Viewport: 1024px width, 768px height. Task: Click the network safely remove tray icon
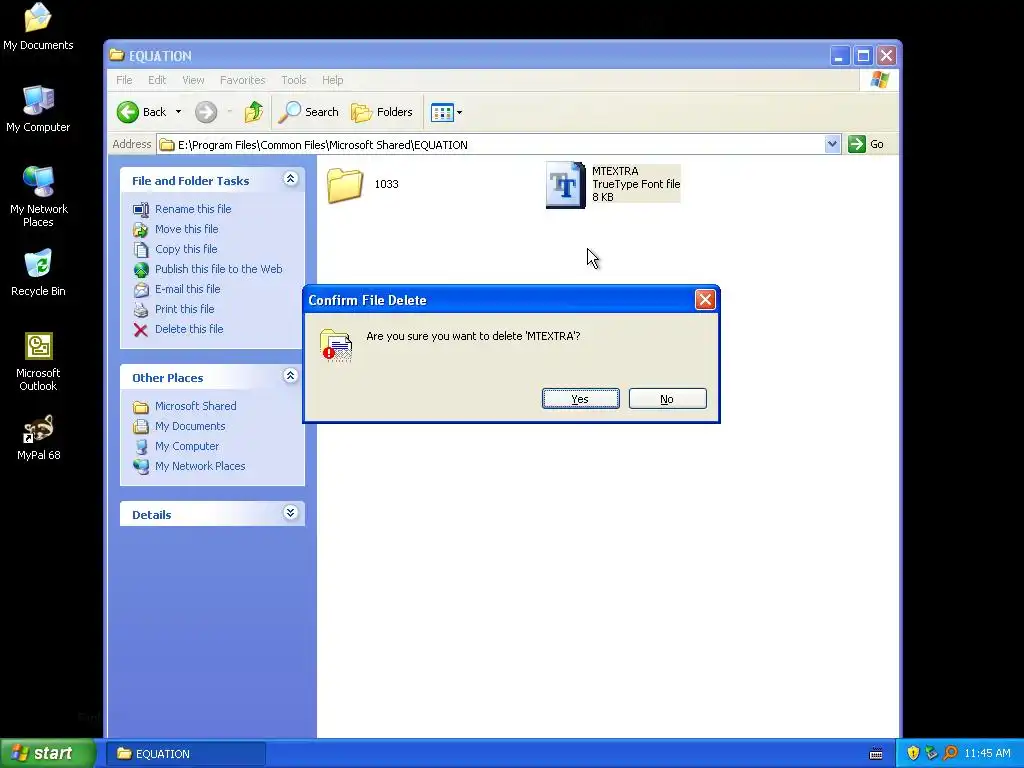coord(931,753)
